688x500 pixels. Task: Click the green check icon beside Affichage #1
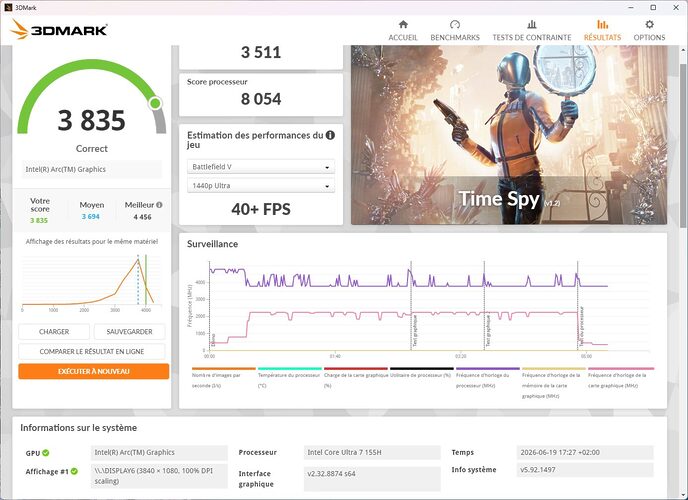click(74, 471)
